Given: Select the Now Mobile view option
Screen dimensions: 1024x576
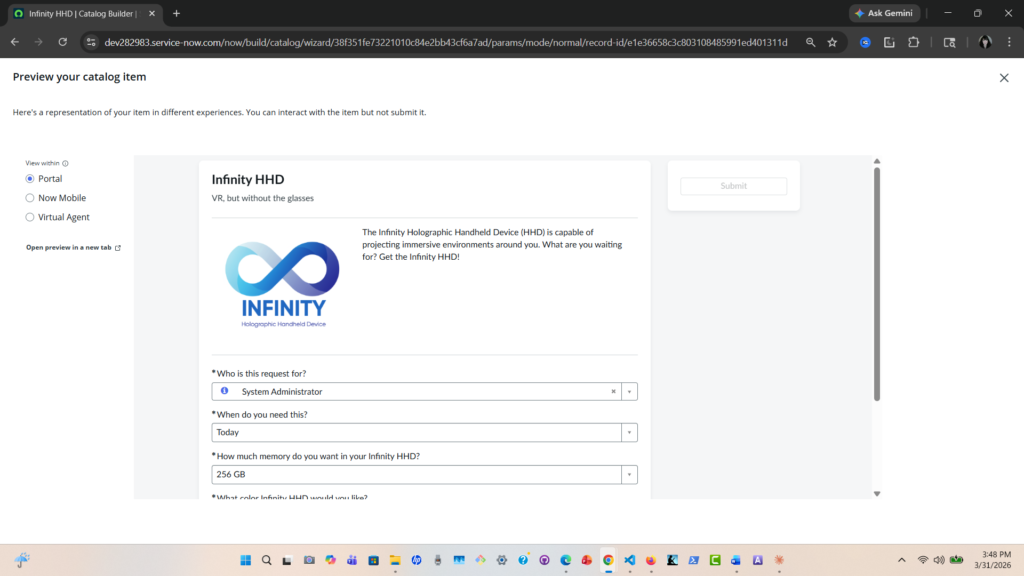Looking at the screenshot, I should point(30,198).
